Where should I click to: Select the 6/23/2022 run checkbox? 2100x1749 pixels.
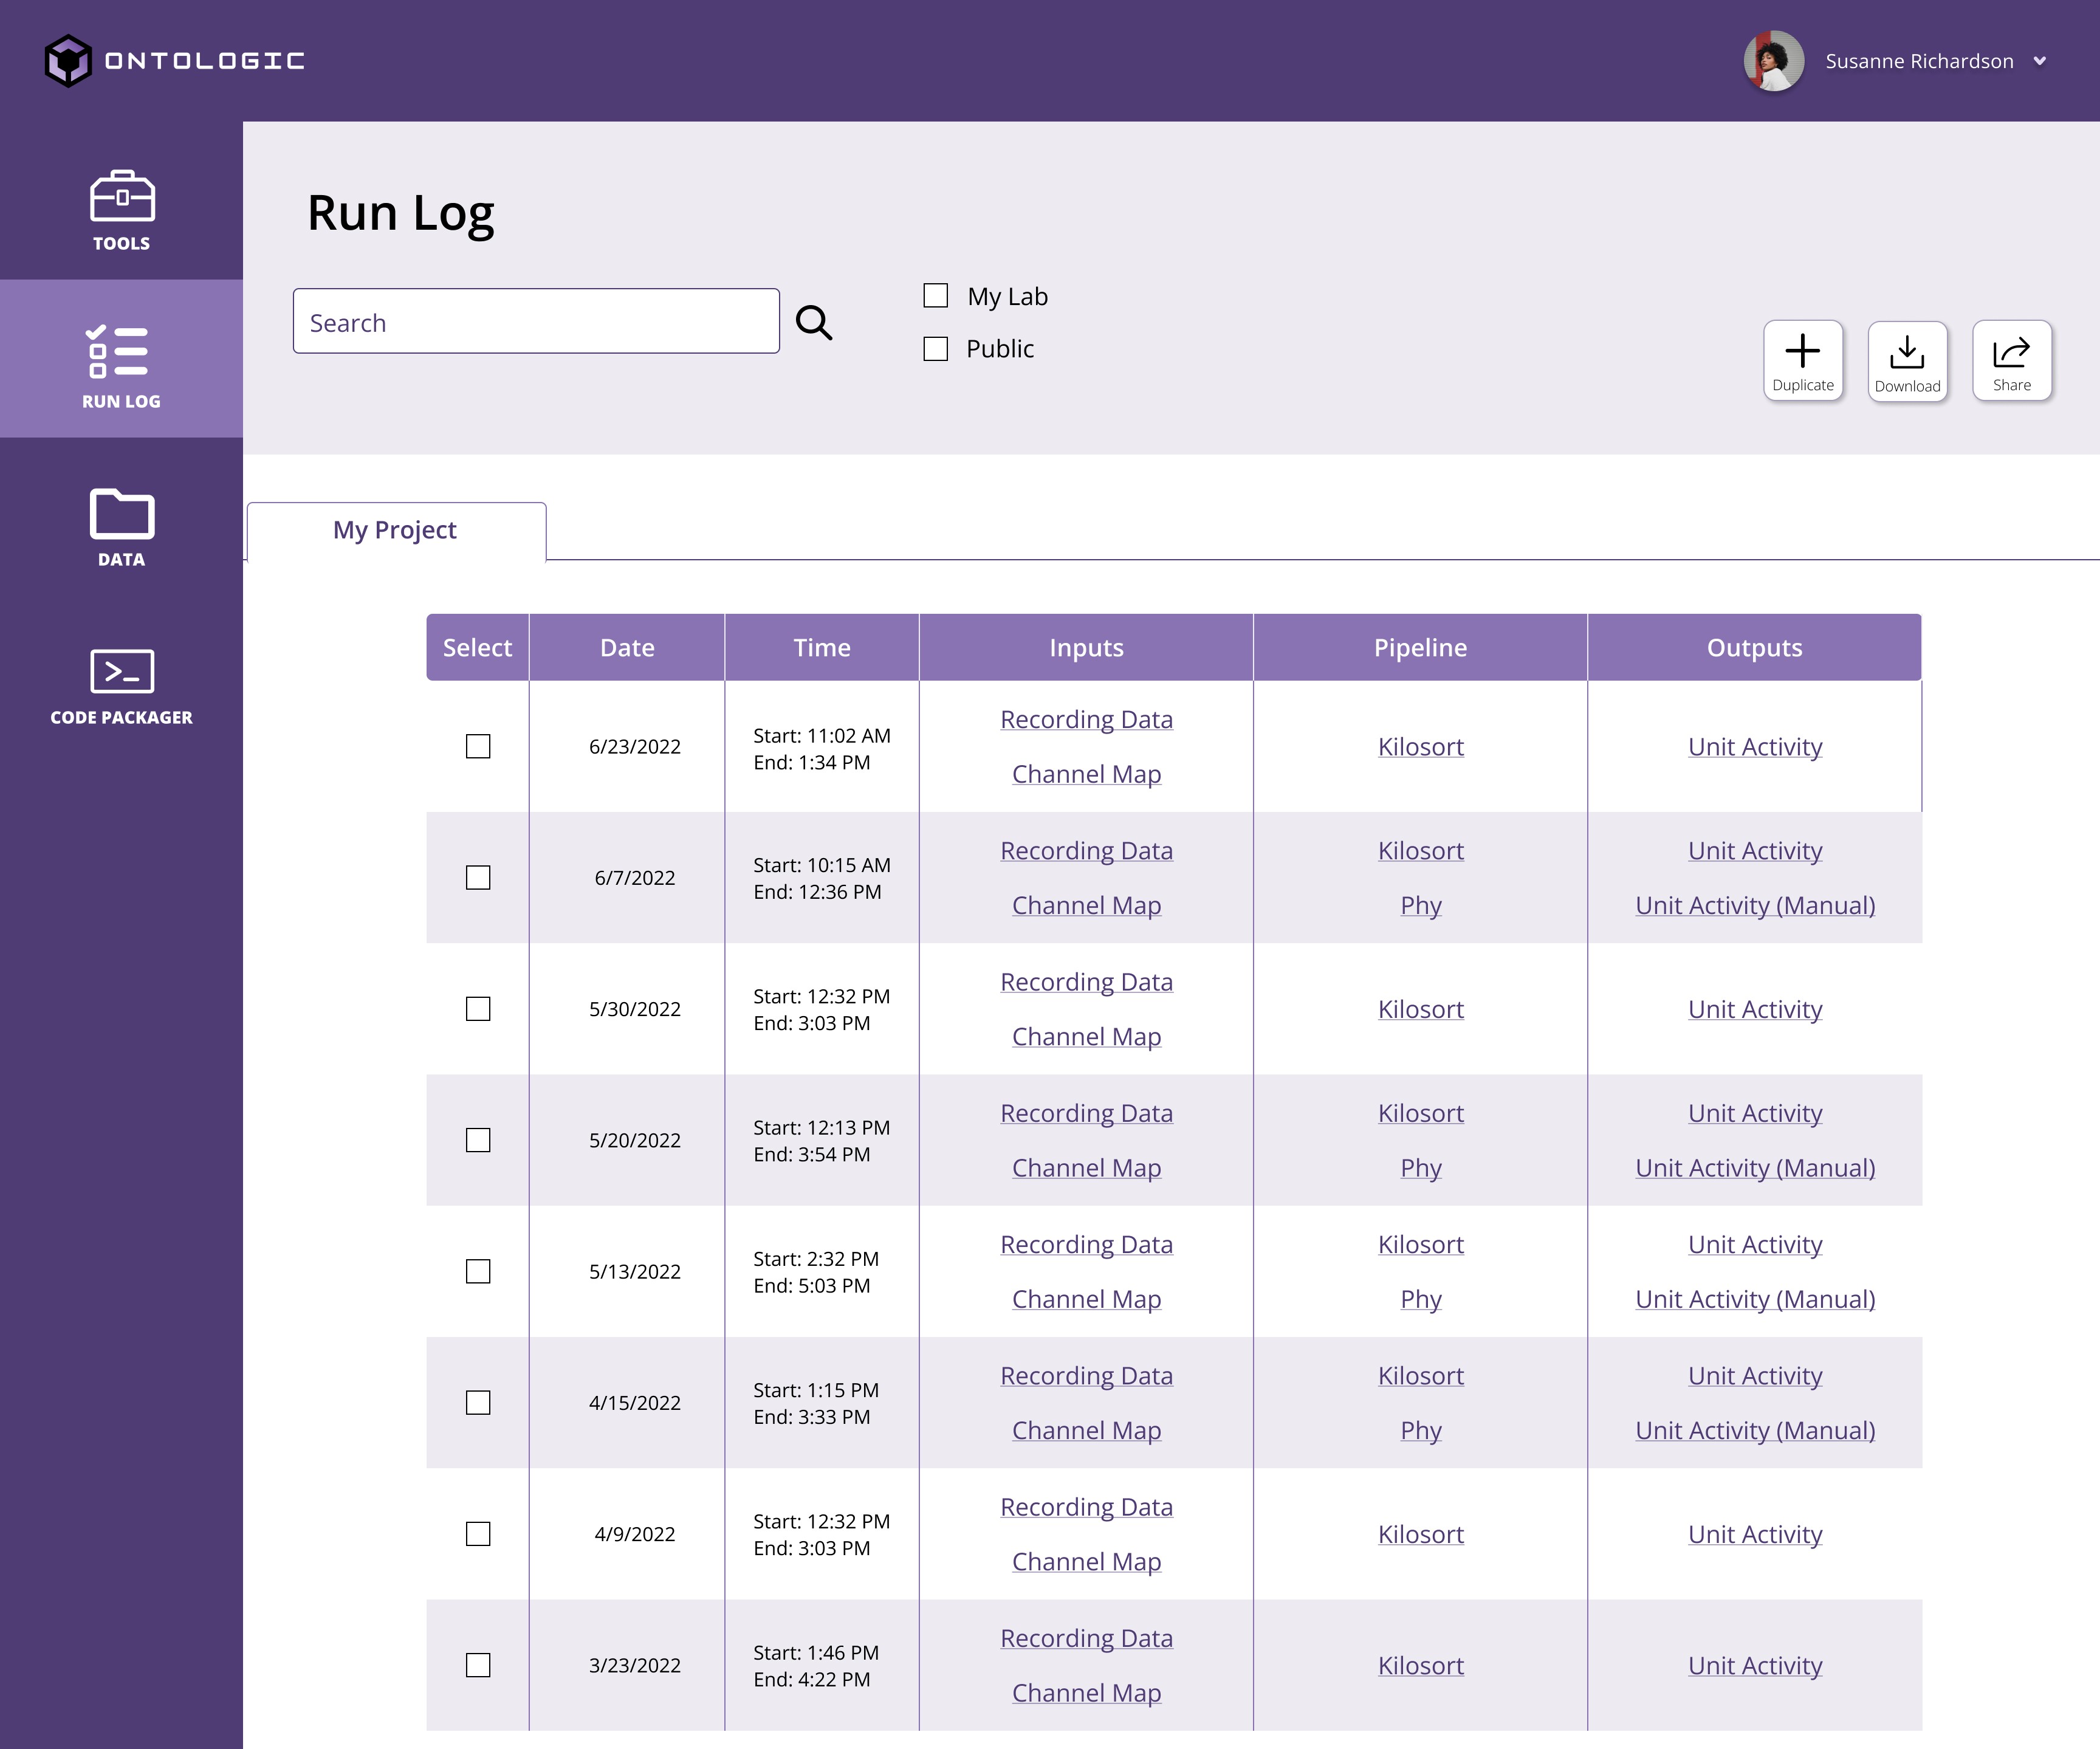coord(478,747)
